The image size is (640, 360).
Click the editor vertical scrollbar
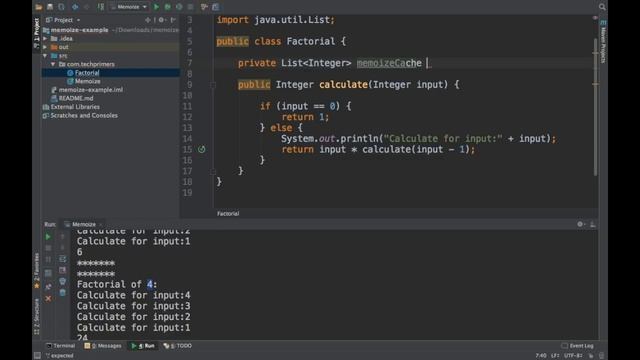[x=596, y=107]
